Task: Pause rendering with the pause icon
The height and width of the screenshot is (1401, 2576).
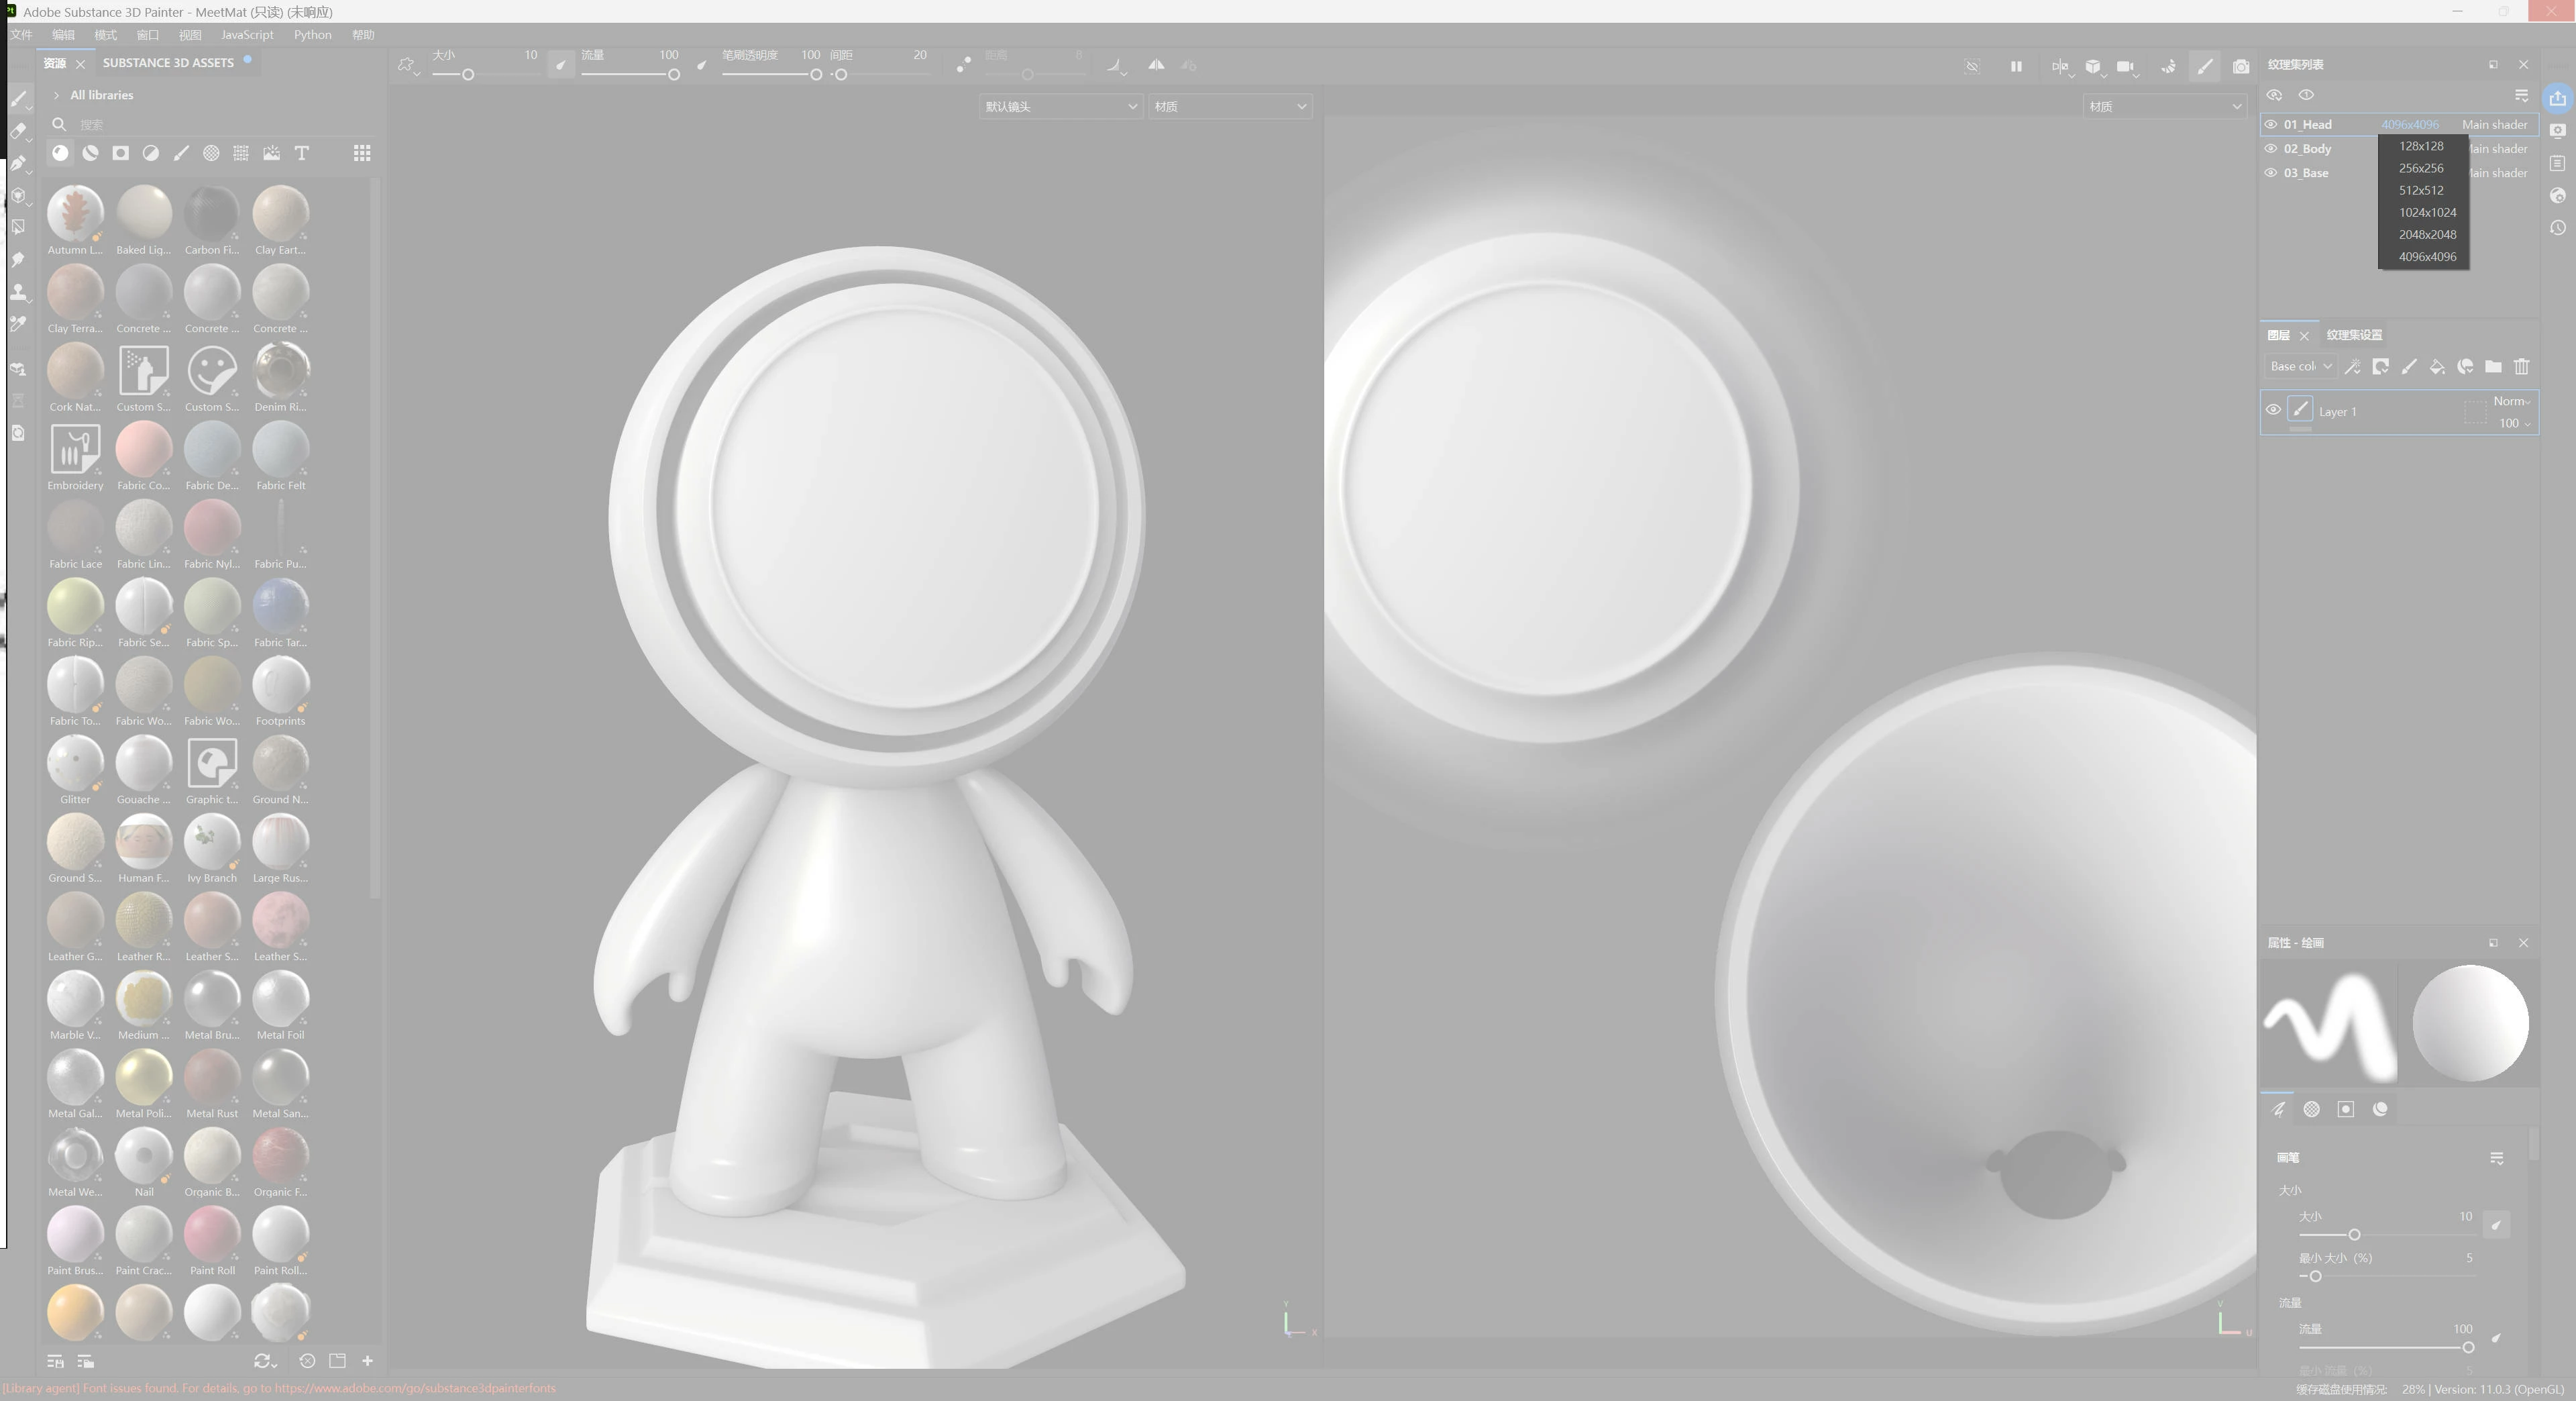Action: [x=2016, y=67]
